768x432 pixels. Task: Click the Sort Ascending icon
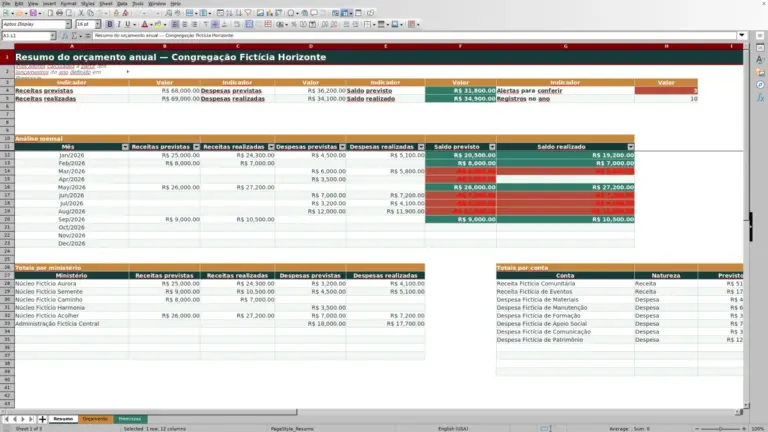point(229,13)
